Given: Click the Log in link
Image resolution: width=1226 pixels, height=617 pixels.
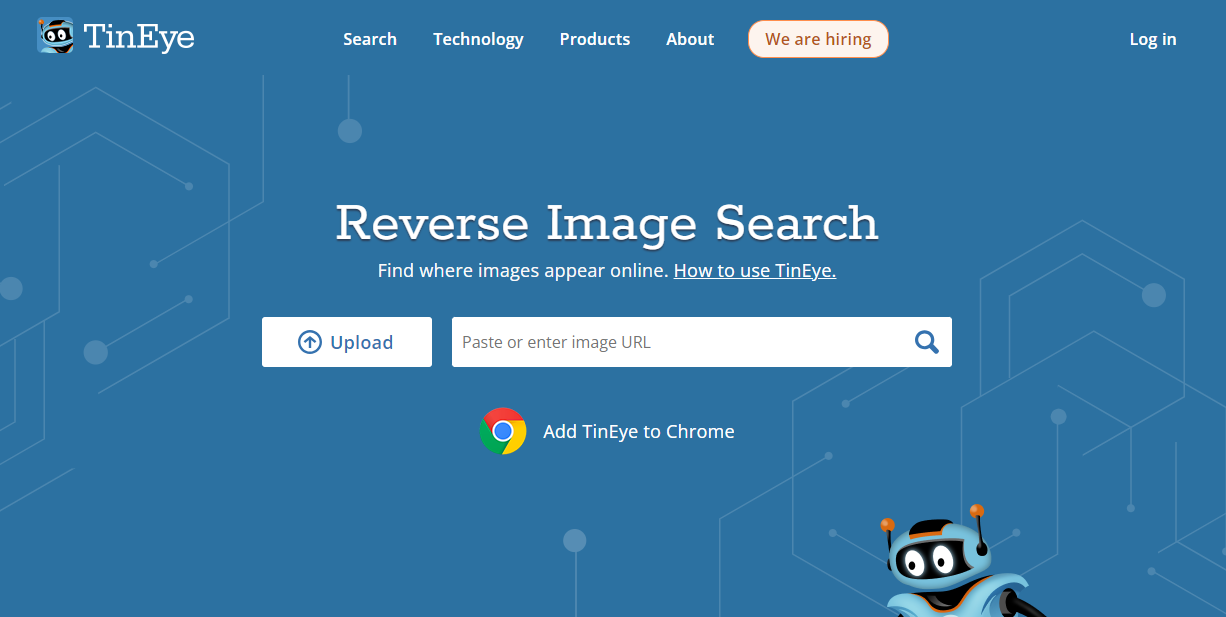Looking at the screenshot, I should click(x=1153, y=39).
